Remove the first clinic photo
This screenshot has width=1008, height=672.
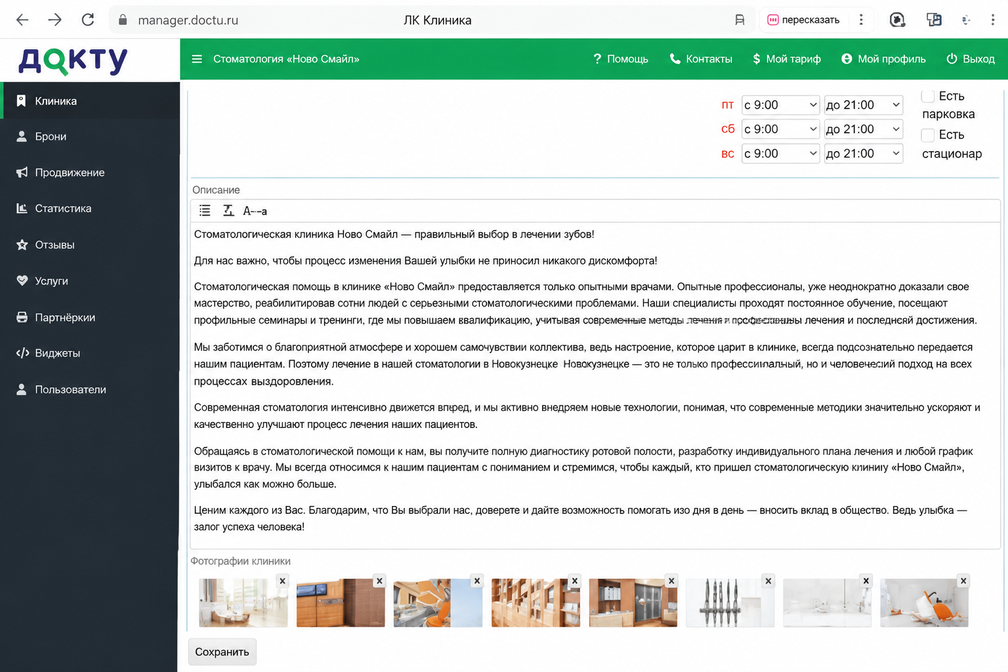[x=282, y=581]
